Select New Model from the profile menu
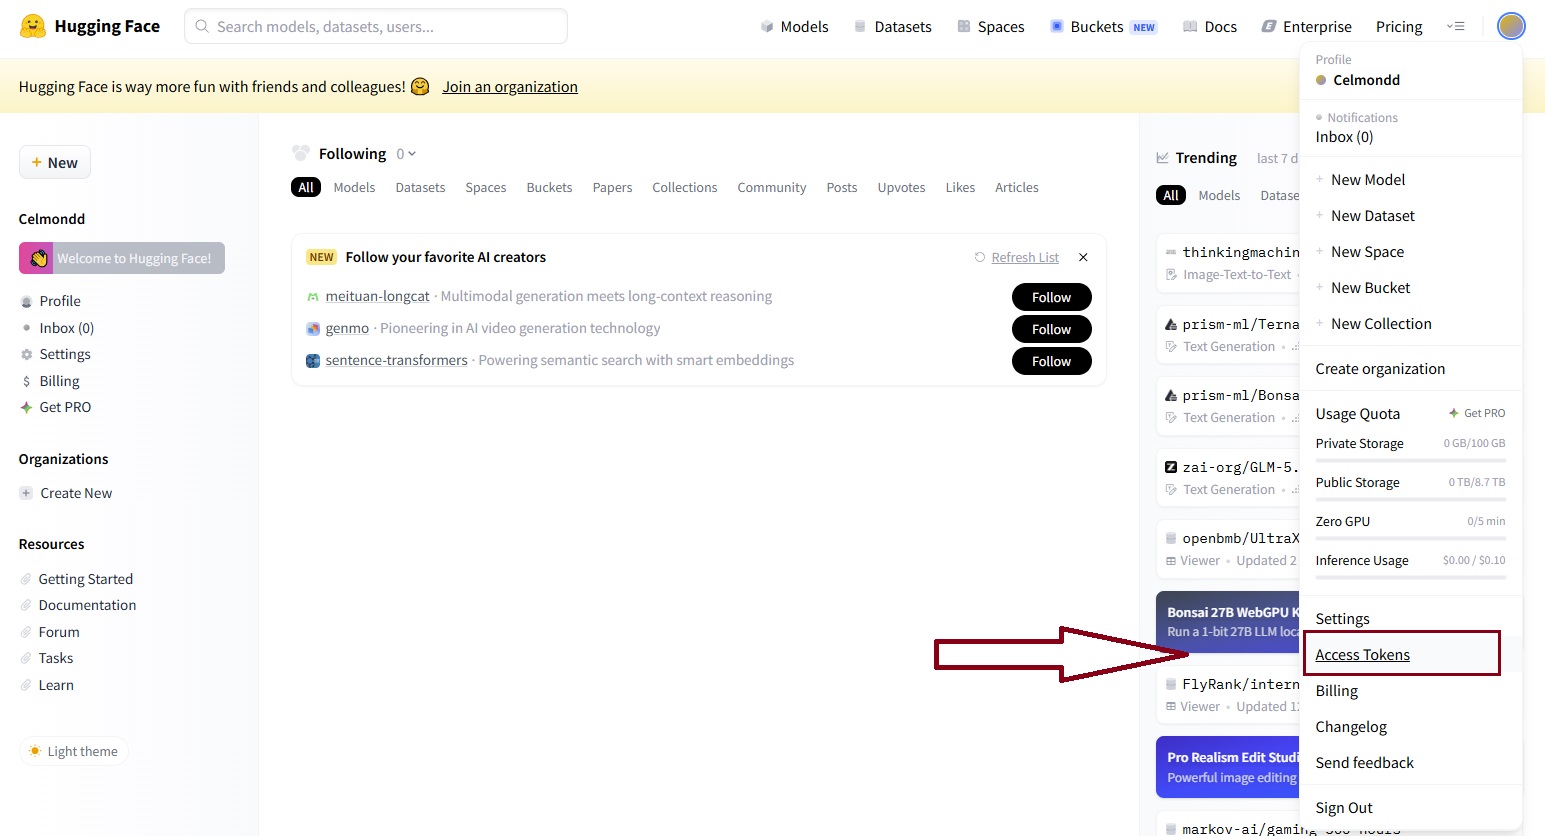Screen dimensions: 1545x836 pyautogui.click(x=1367, y=180)
